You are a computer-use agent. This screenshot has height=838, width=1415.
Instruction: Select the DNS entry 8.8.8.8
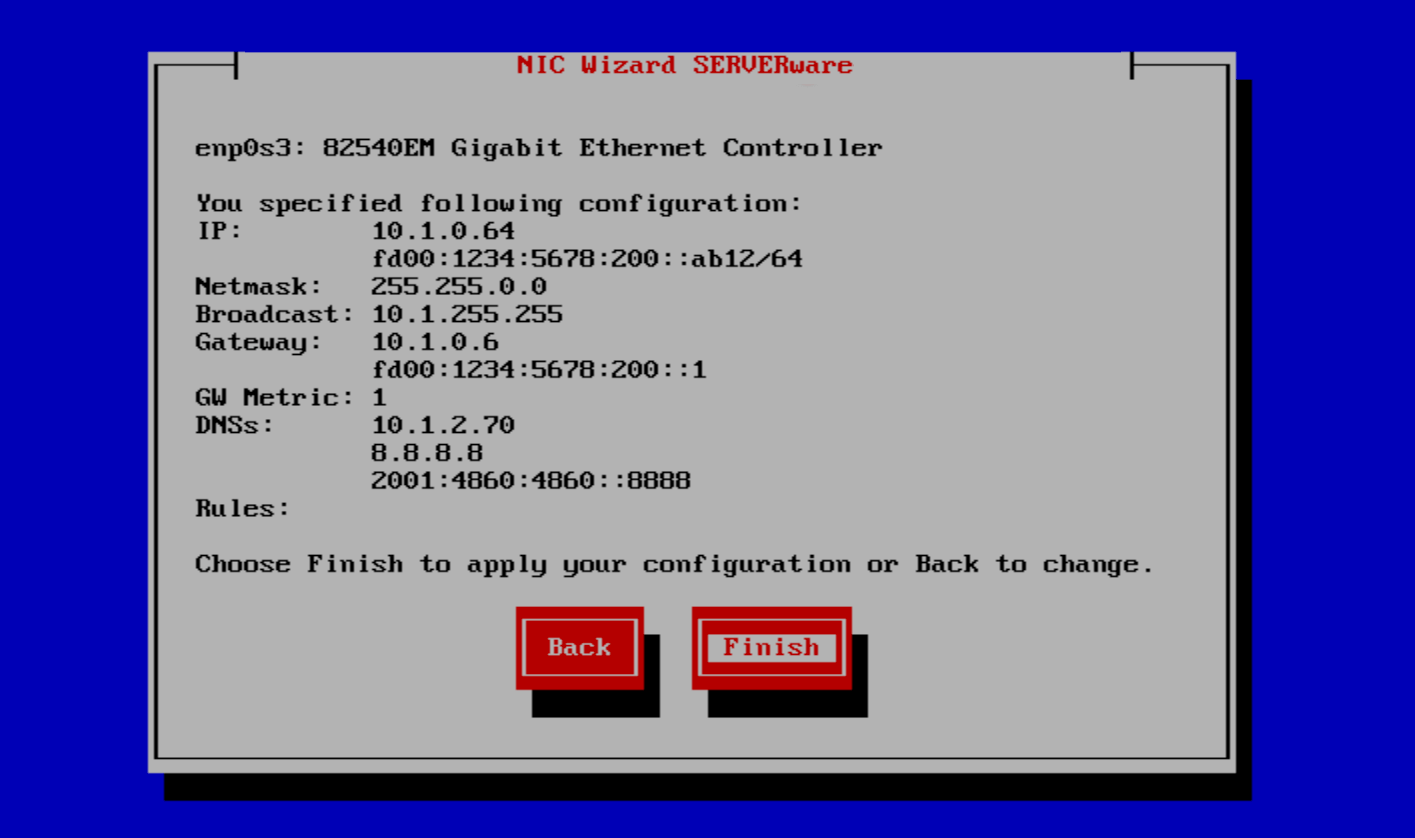427,453
